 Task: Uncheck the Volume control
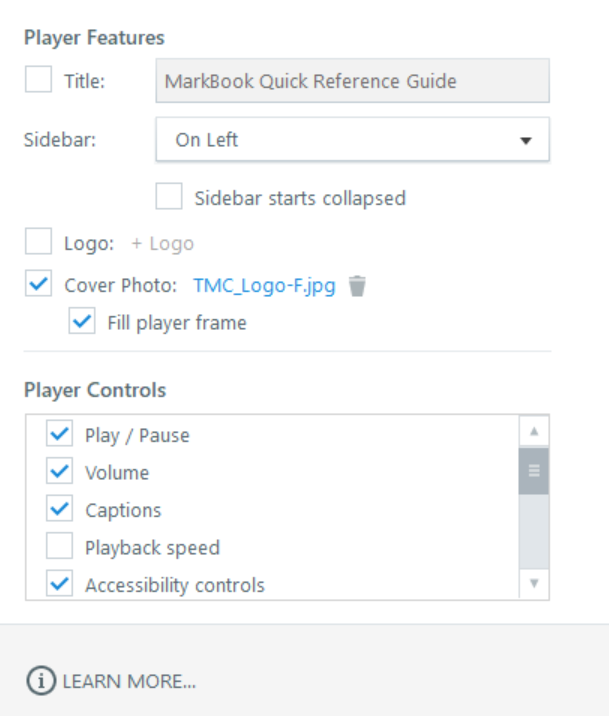tap(60, 472)
